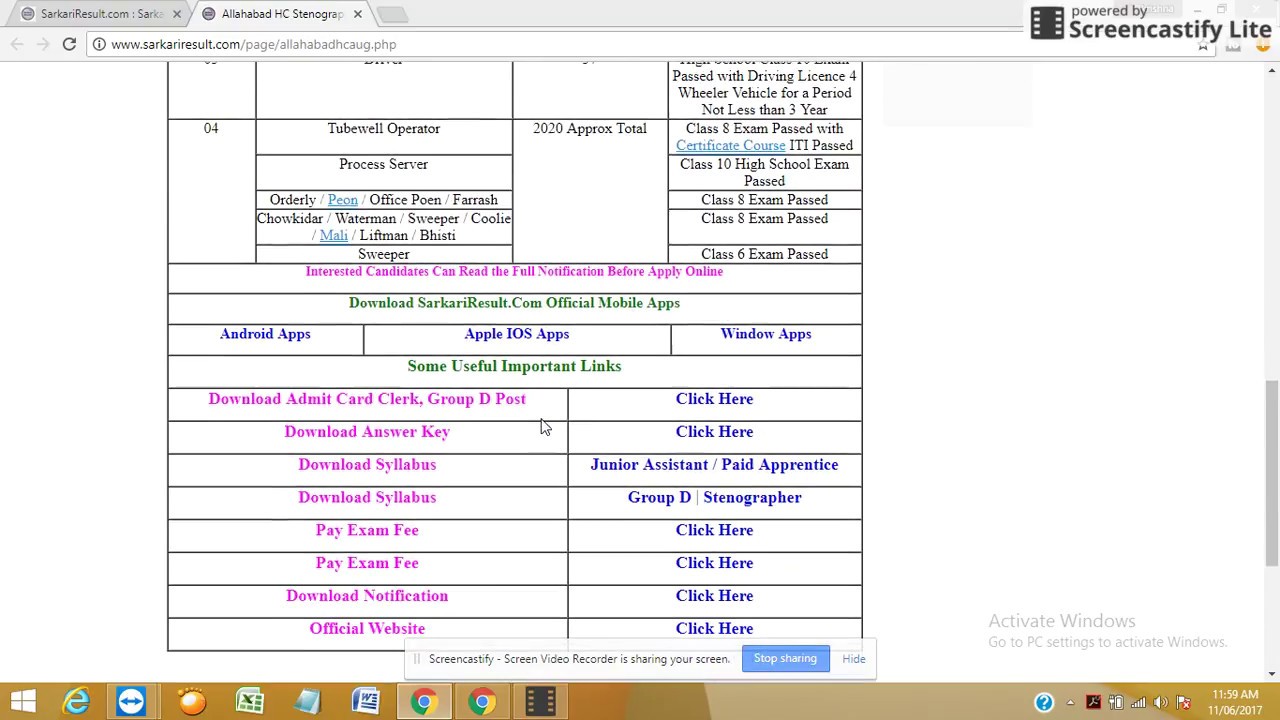Close the SarkariResult.com tab

point(177,14)
